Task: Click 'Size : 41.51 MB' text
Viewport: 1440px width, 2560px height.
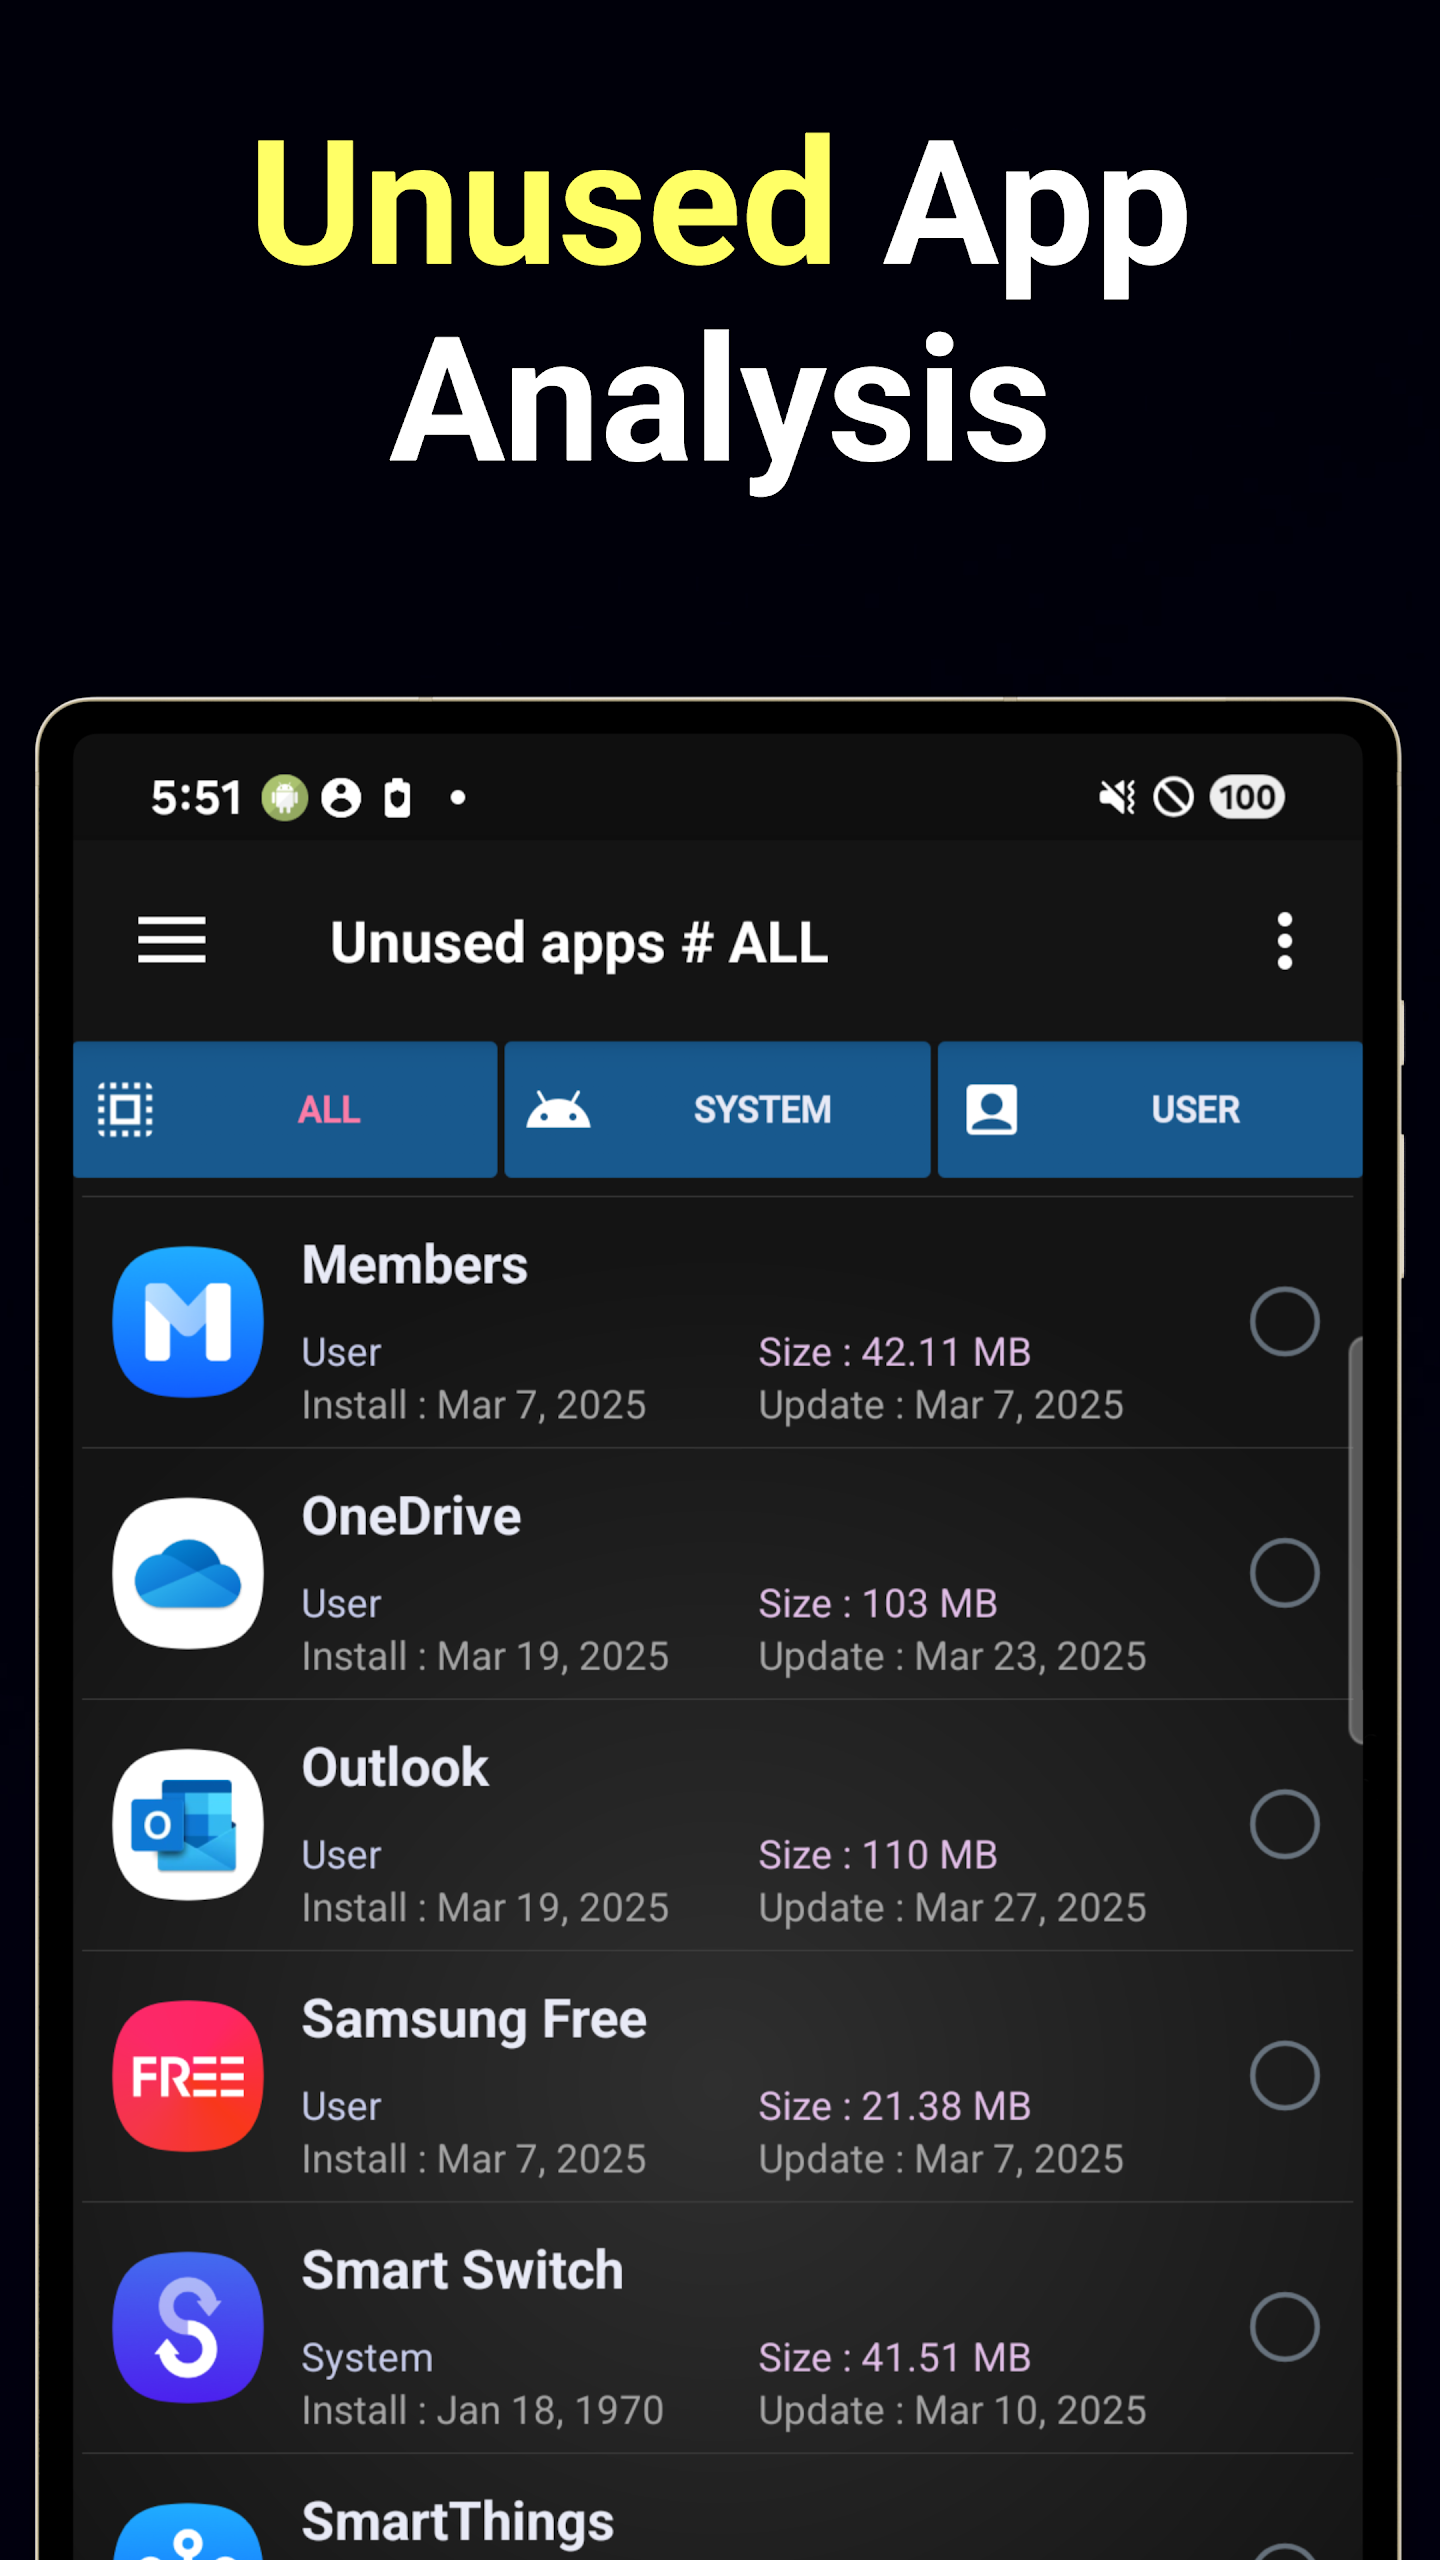Action: 895,2358
